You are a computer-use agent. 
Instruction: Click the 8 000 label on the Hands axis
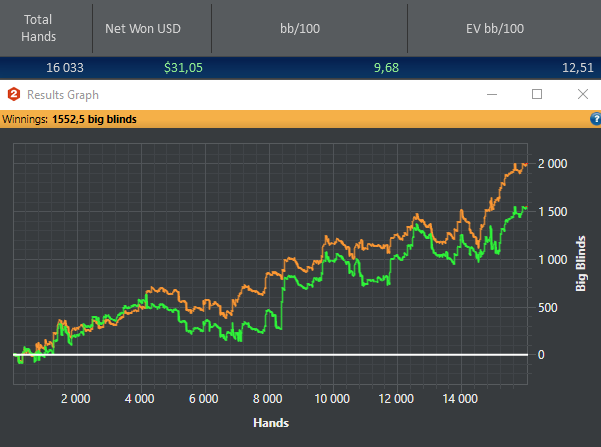pos(268,399)
